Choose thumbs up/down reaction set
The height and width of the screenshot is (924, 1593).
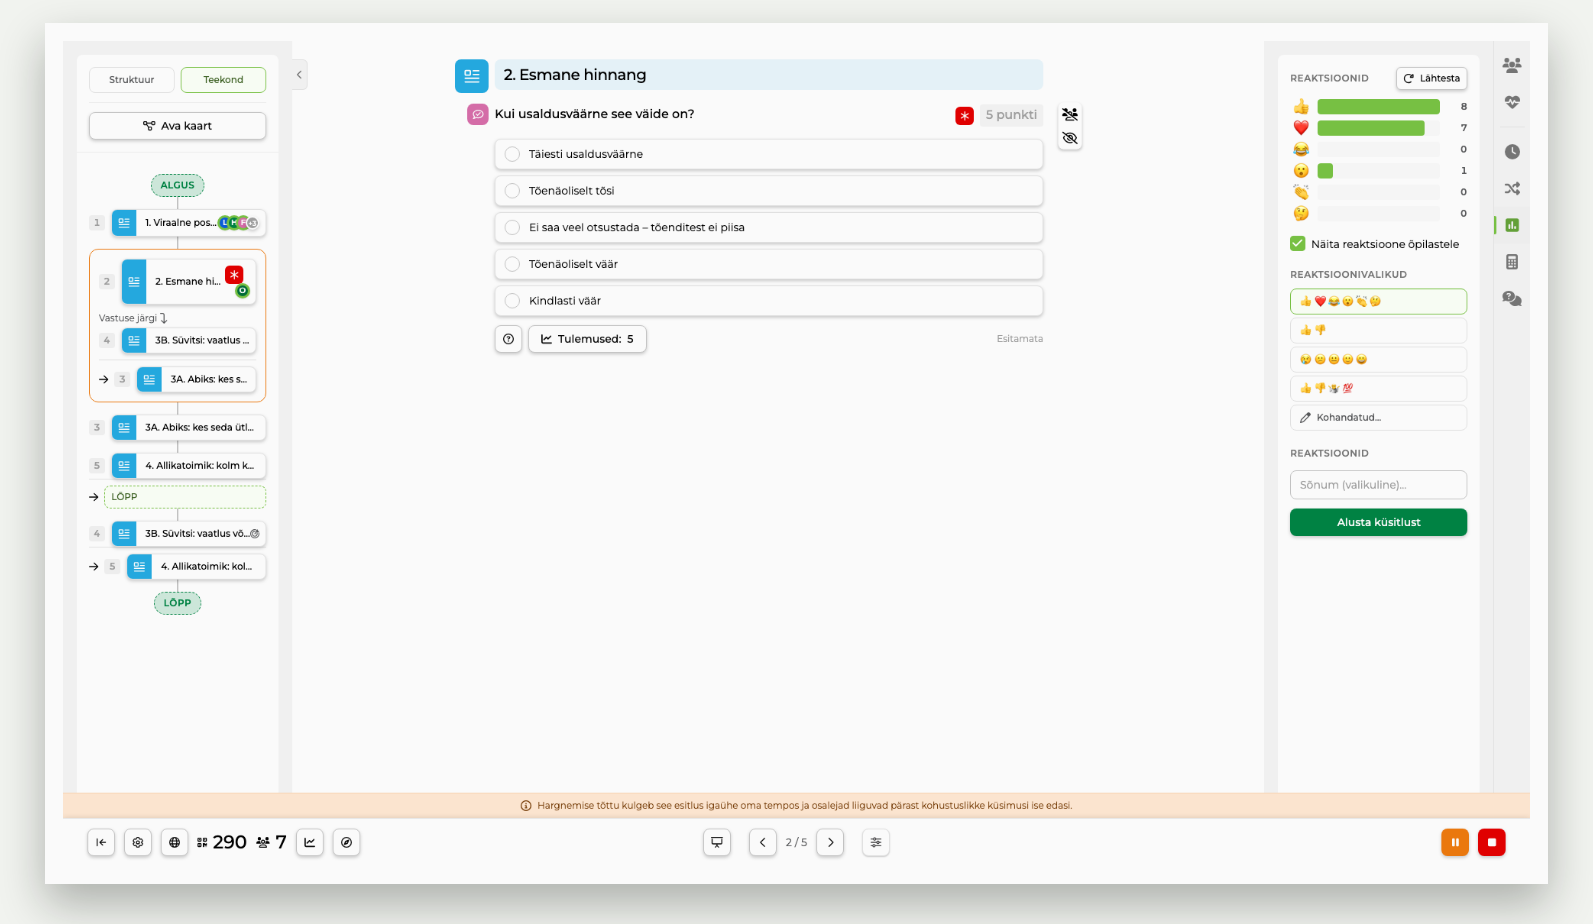point(1378,330)
